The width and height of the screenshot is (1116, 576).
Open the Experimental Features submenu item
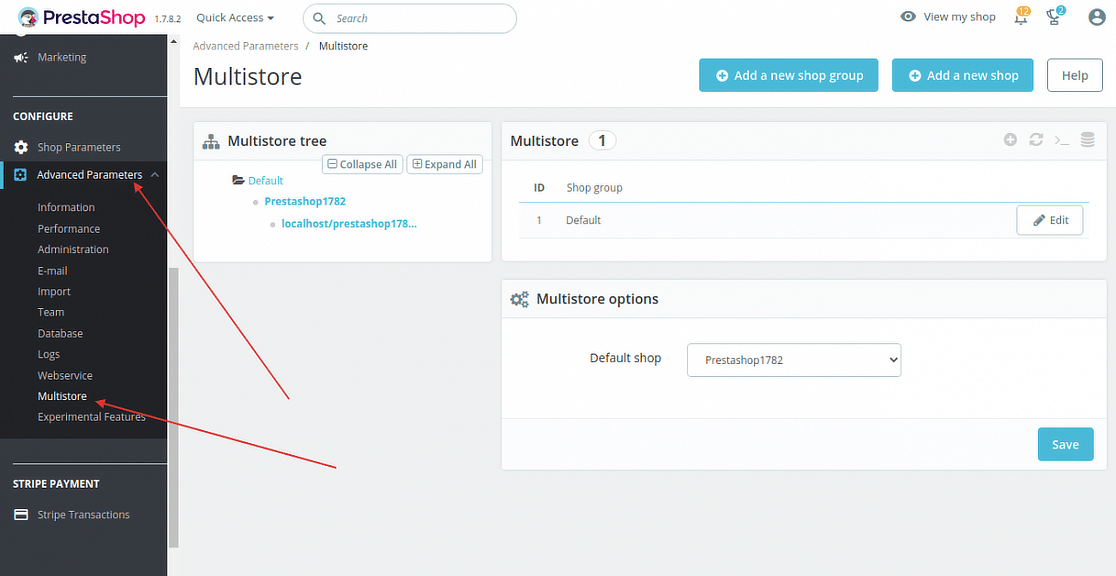(x=92, y=417)
